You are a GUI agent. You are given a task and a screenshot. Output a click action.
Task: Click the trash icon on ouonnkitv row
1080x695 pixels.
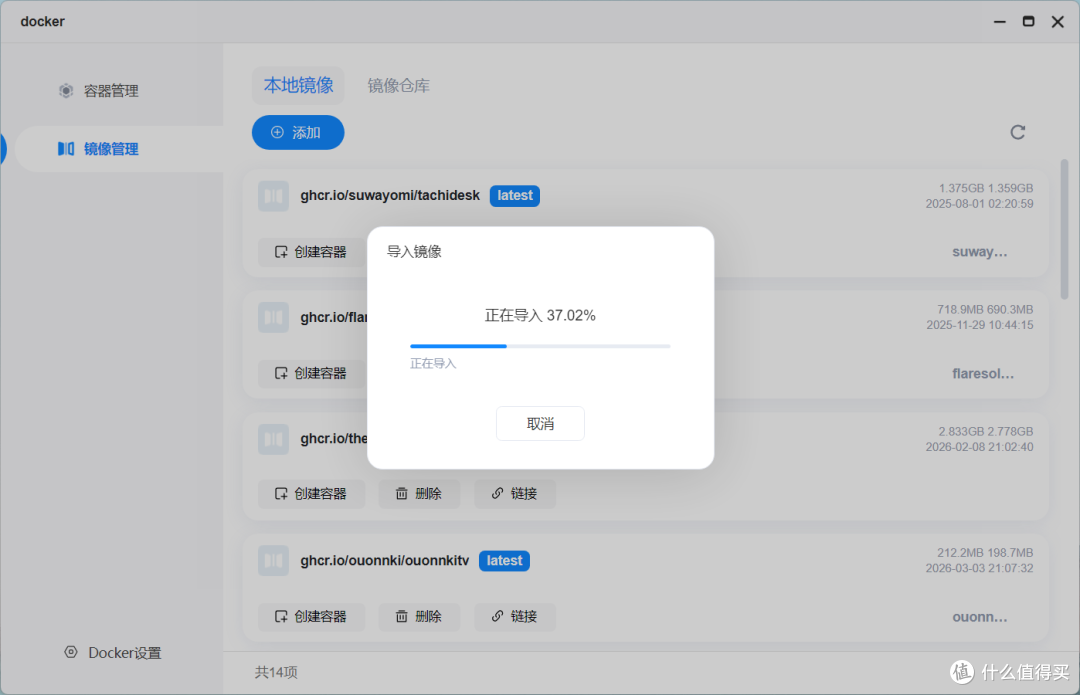402,616
